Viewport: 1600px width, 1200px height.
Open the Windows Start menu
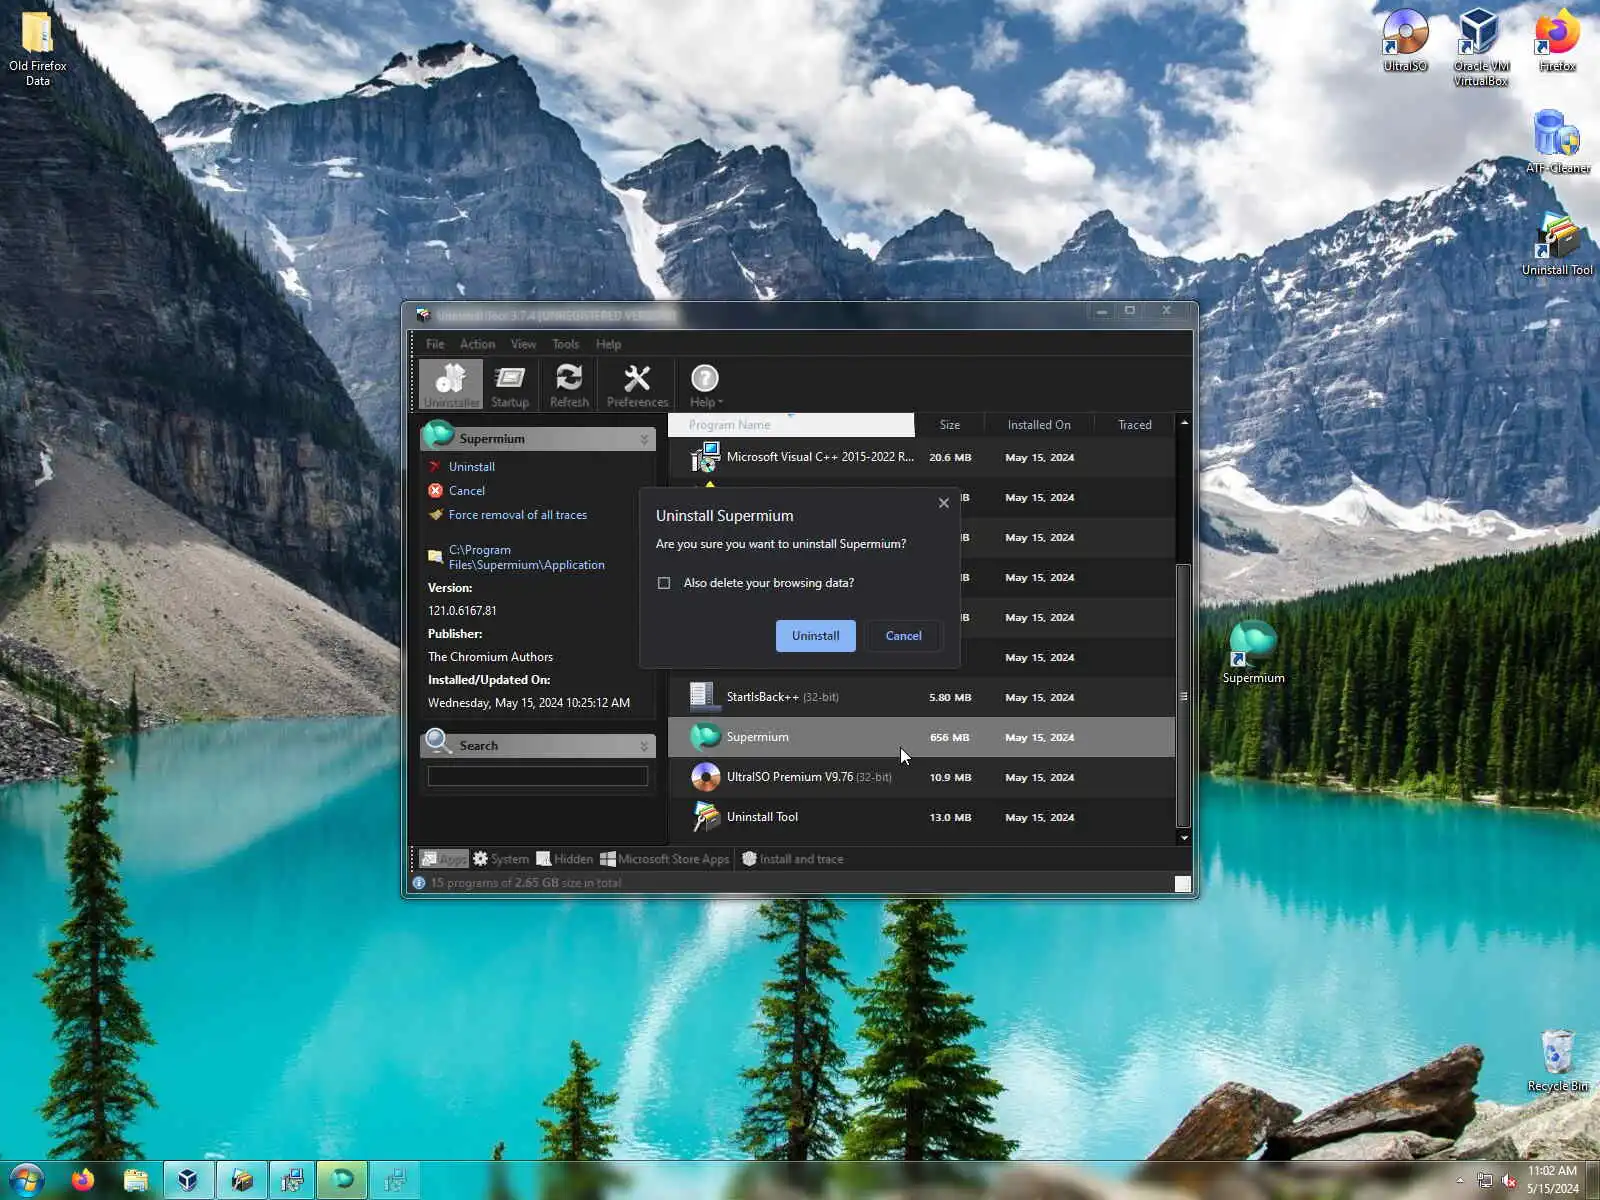[27, 1180]
